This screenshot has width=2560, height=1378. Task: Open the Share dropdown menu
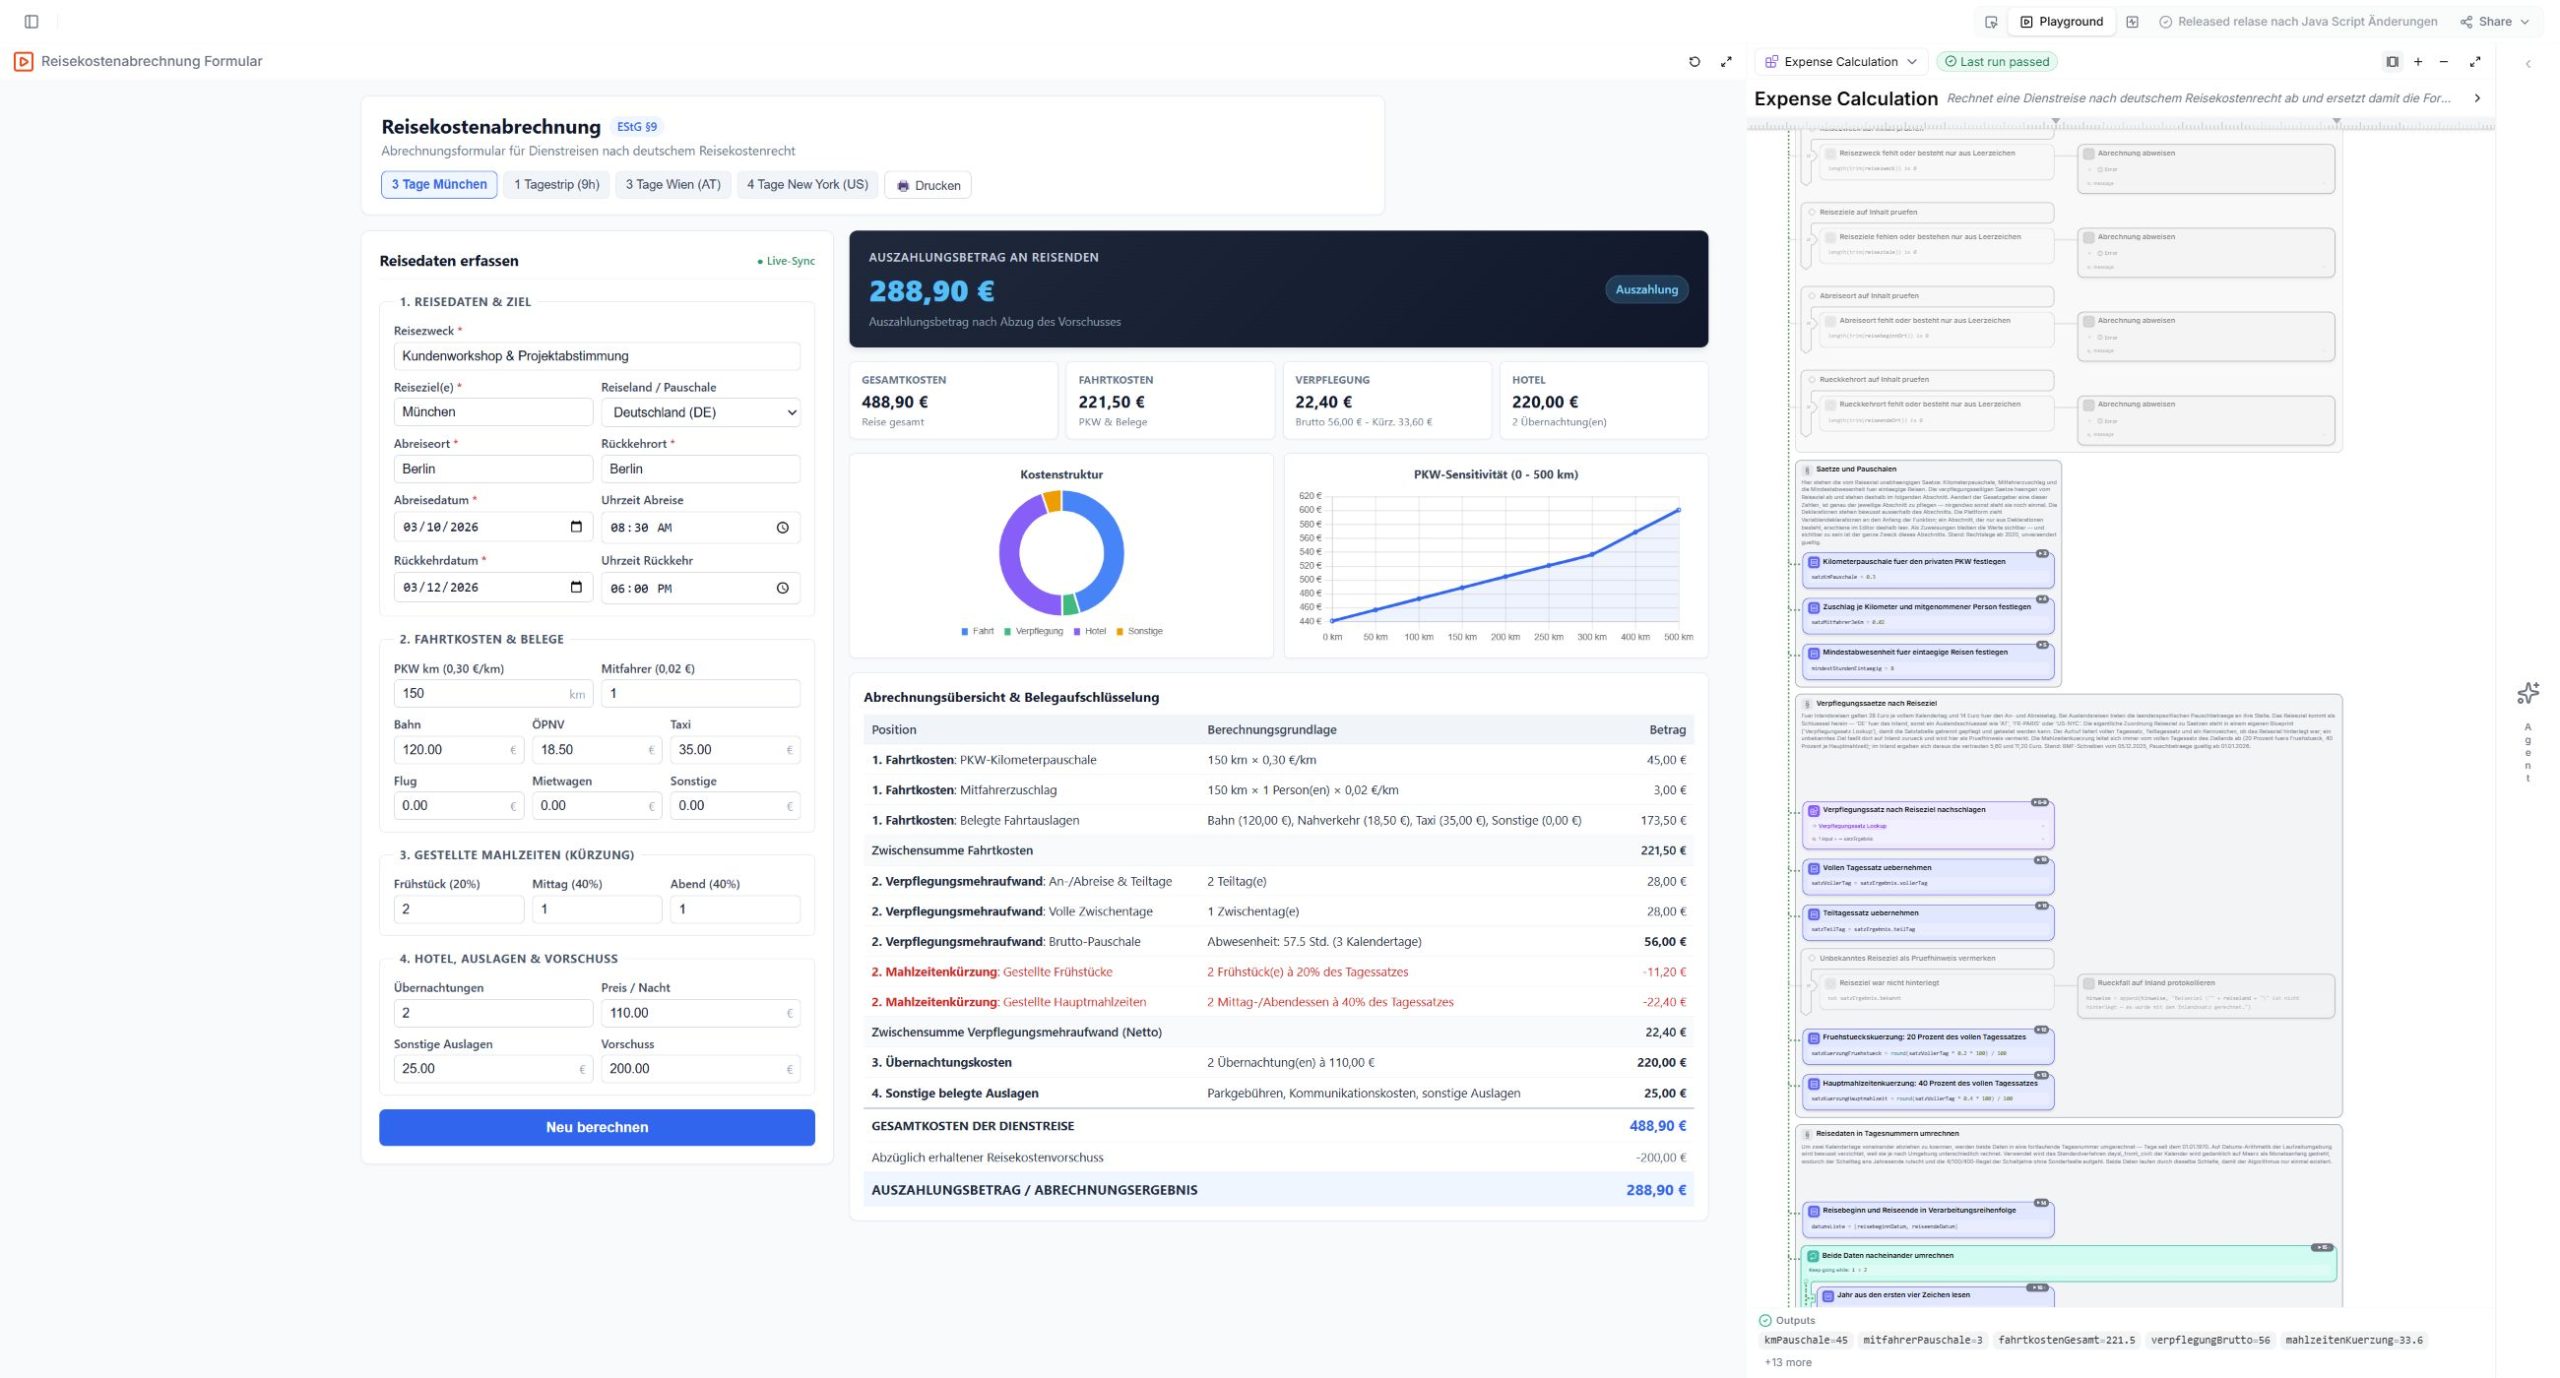coord(2494,22)
